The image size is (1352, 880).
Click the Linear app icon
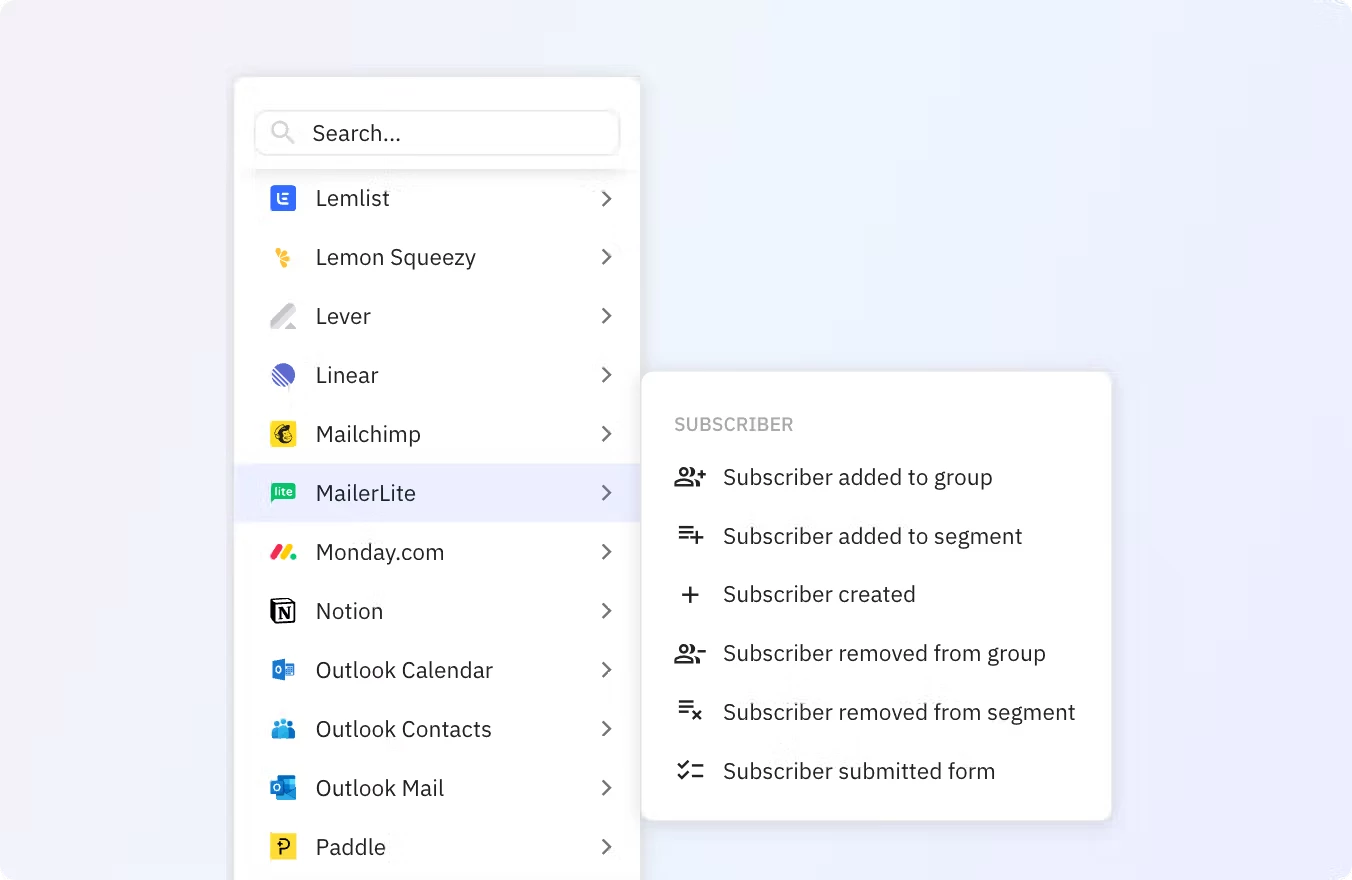pyautogui.click(x=283, y=376)
